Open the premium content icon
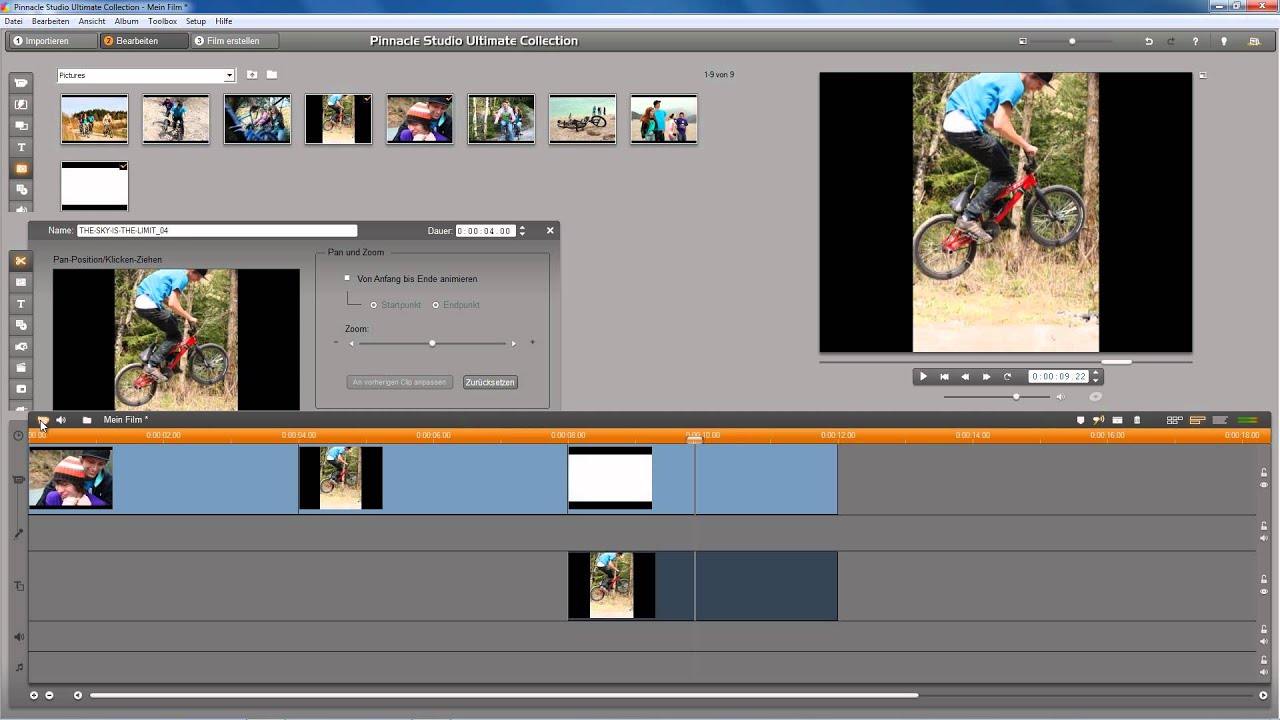This screenshot has height=720, width=1280. [1254, 41]
